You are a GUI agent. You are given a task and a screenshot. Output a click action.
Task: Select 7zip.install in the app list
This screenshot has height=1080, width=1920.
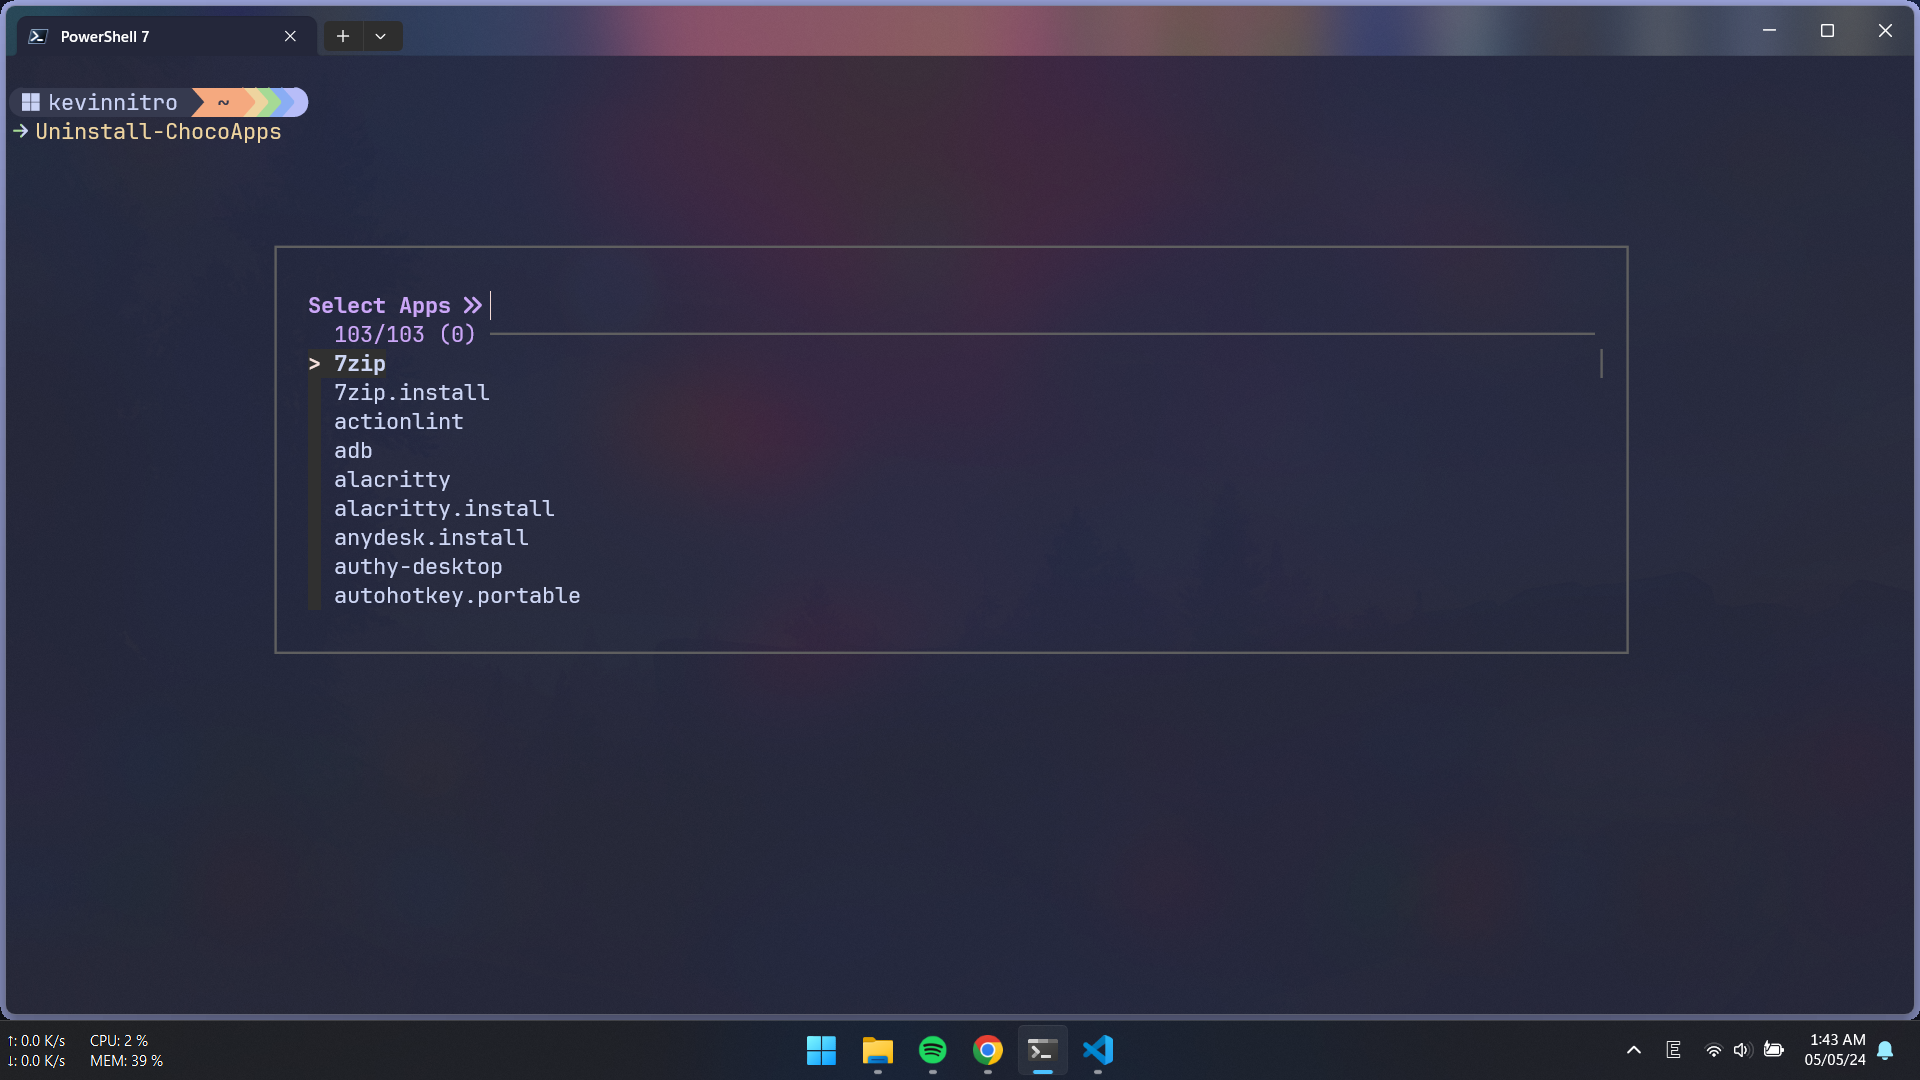pos(412,393)
